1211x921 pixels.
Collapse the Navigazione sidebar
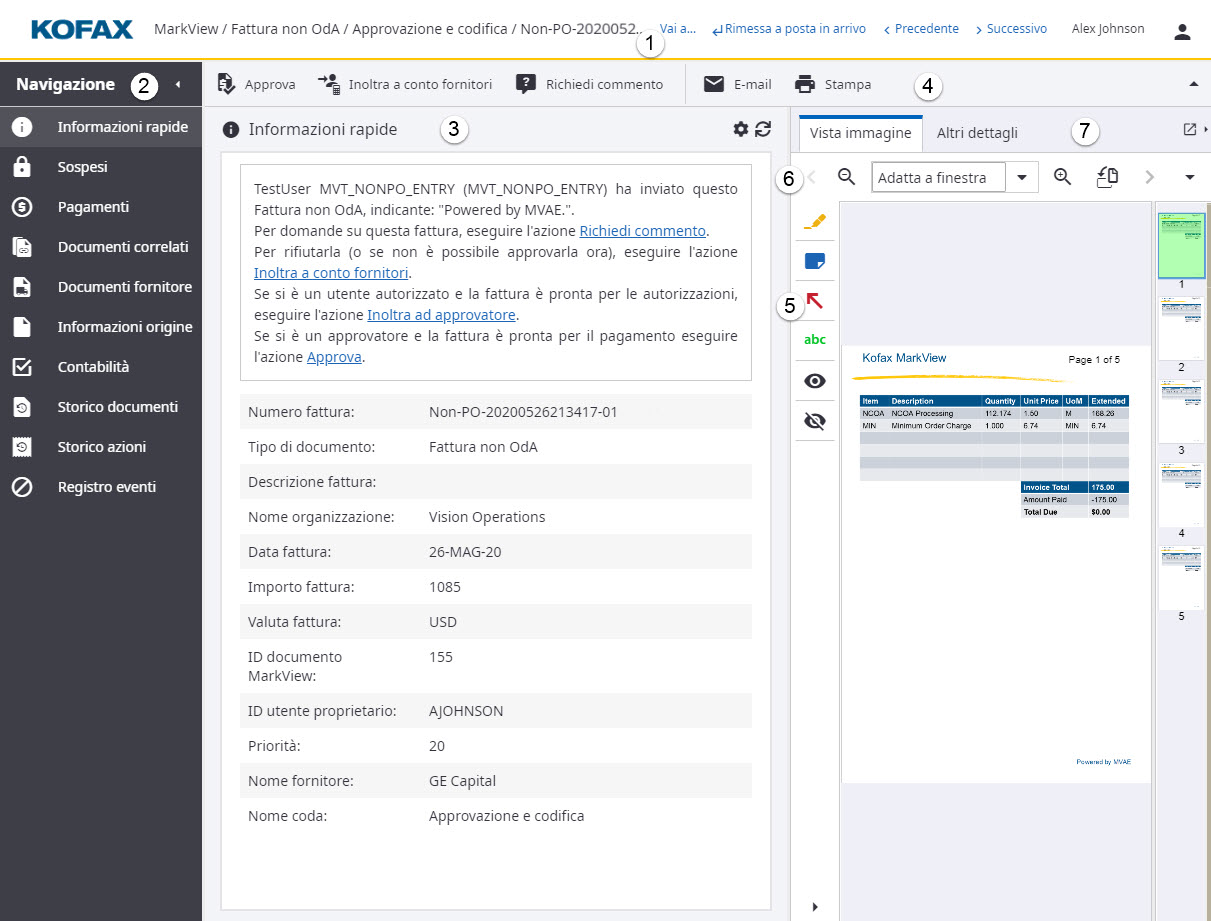pyautogui.click(x=178, y=85)
